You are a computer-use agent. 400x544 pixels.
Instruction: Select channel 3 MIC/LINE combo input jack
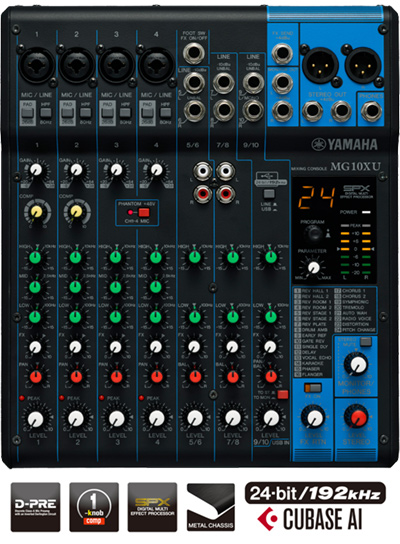[116, 65]
